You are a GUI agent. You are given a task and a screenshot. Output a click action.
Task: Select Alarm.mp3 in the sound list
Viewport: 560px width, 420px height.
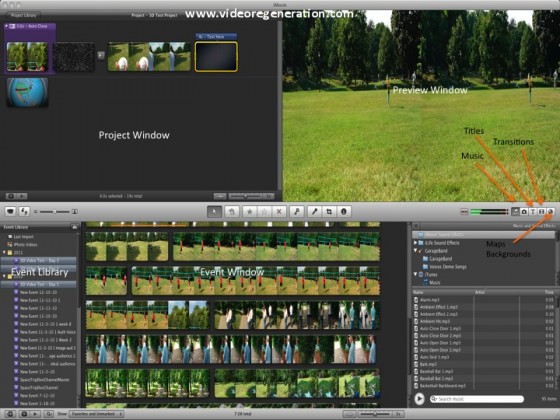click(483, 300)
